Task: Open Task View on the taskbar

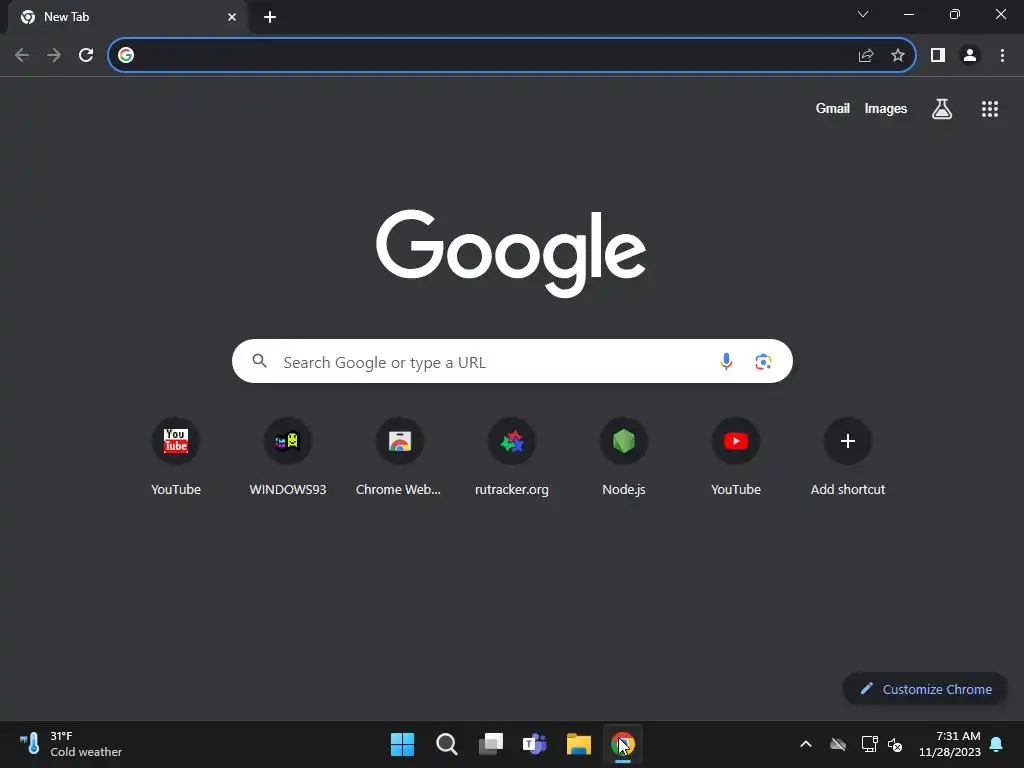Action: 490,744
